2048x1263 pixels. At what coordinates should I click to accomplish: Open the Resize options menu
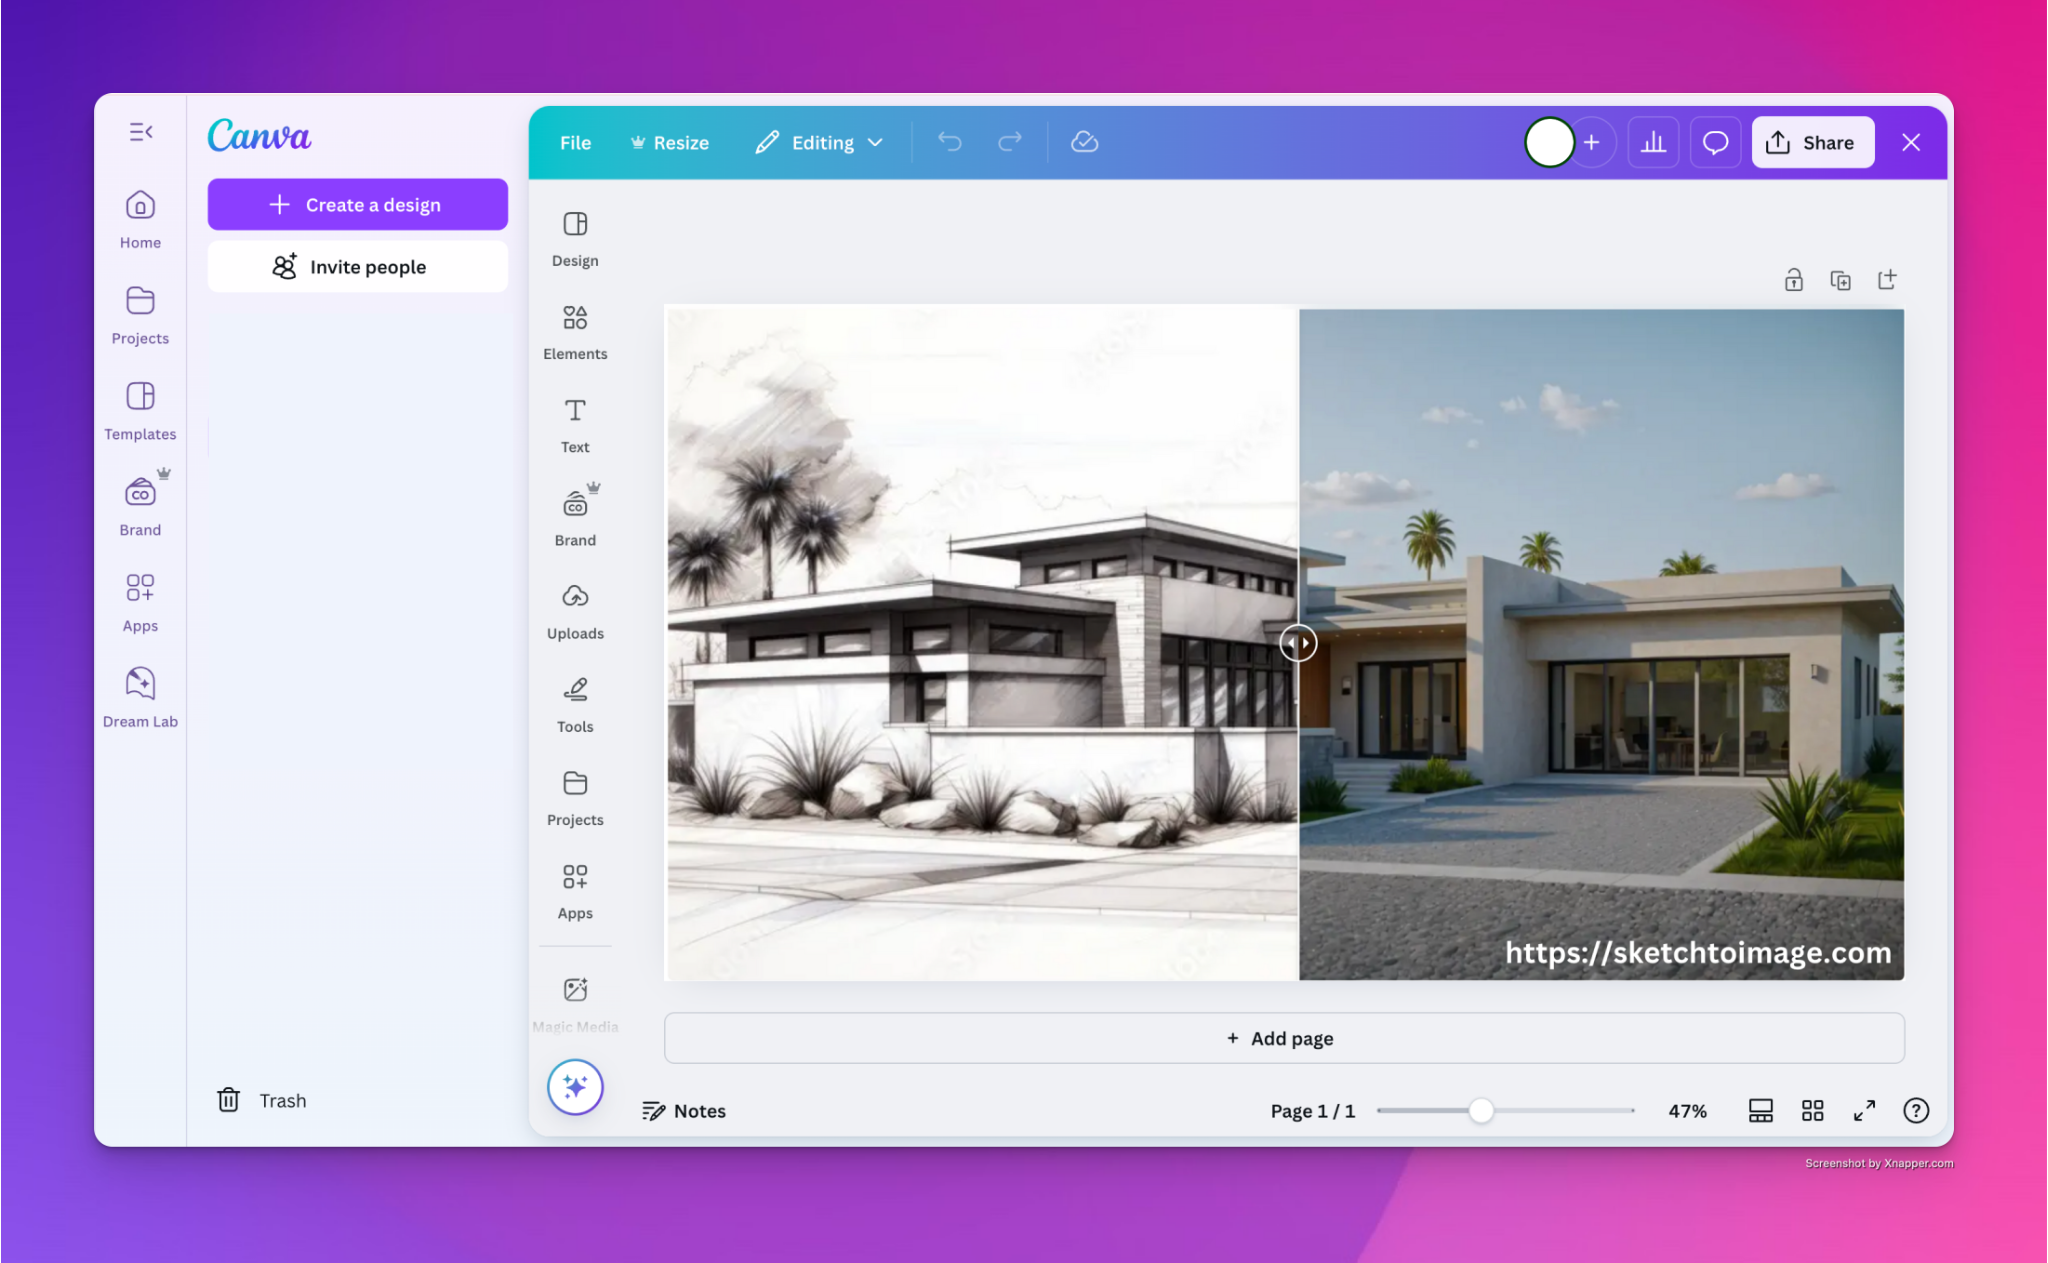click(669, 143)
